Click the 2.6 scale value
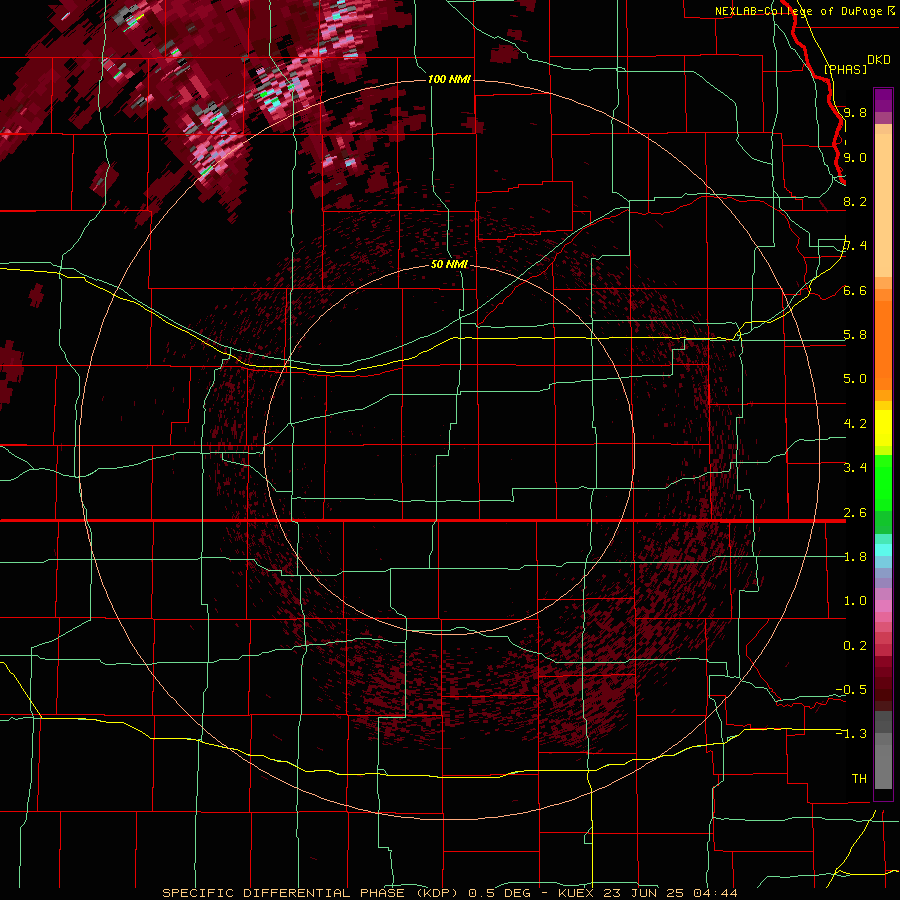The height and width of the screenshot is (900, 900). [x=855, y=513]
